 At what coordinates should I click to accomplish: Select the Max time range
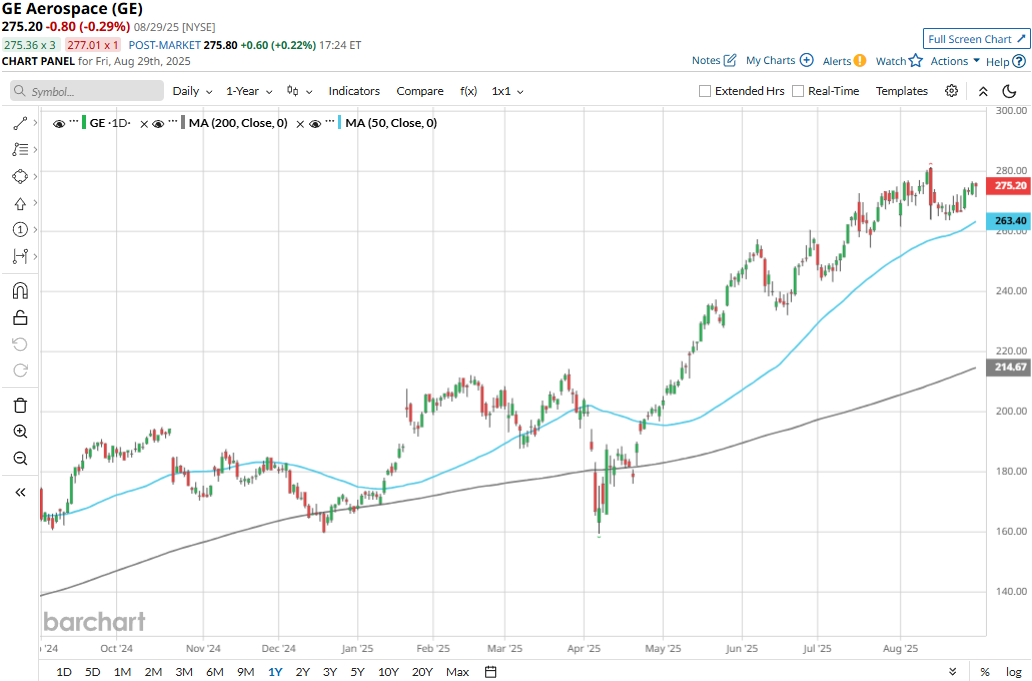pos(457,672)
